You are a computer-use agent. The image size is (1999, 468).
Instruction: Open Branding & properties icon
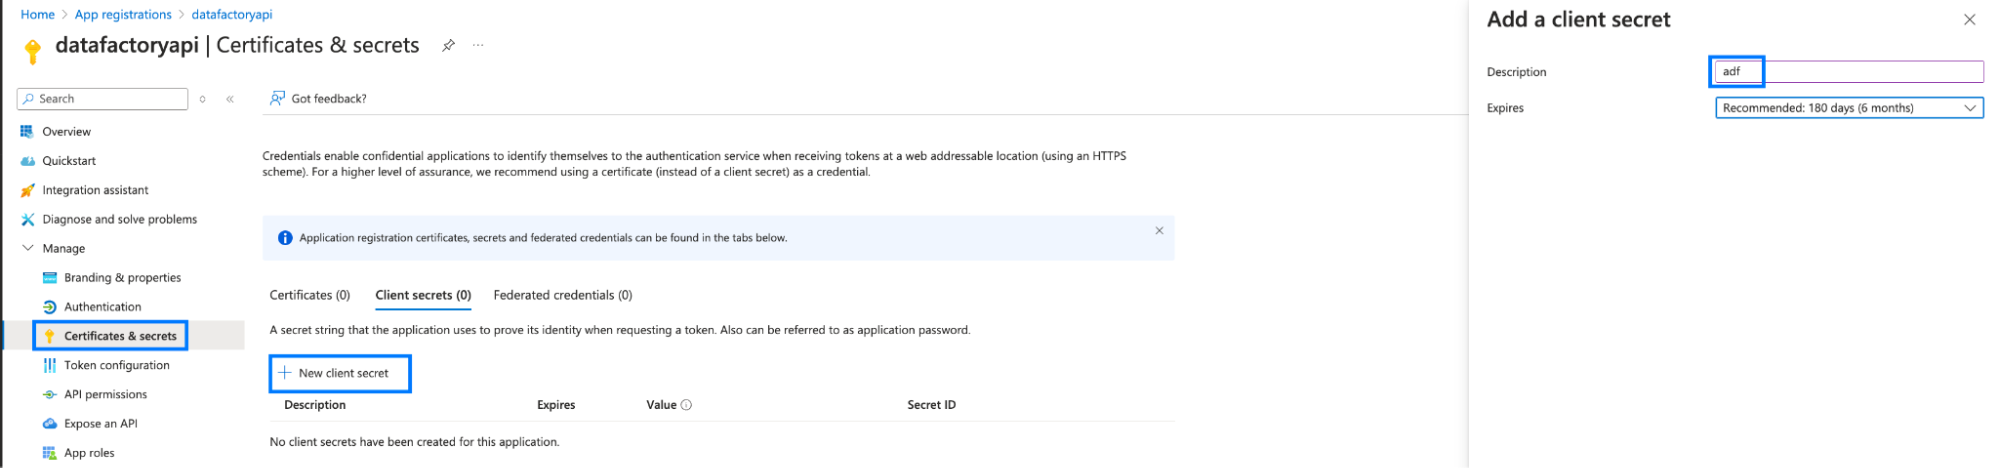(x=49, y=278)
